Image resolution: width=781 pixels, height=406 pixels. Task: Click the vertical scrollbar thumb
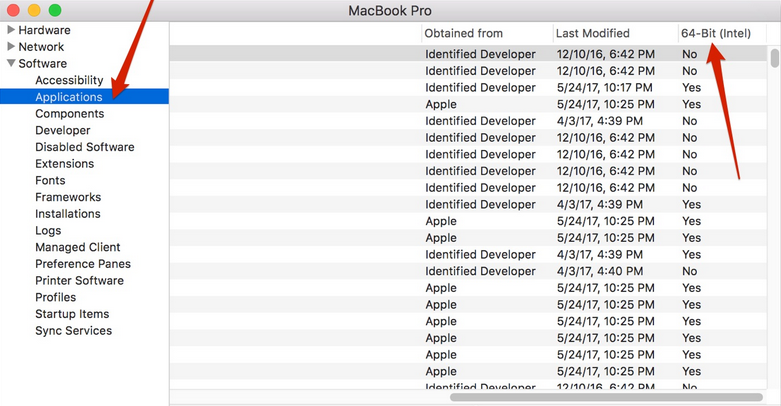click(x=774, y=58)
